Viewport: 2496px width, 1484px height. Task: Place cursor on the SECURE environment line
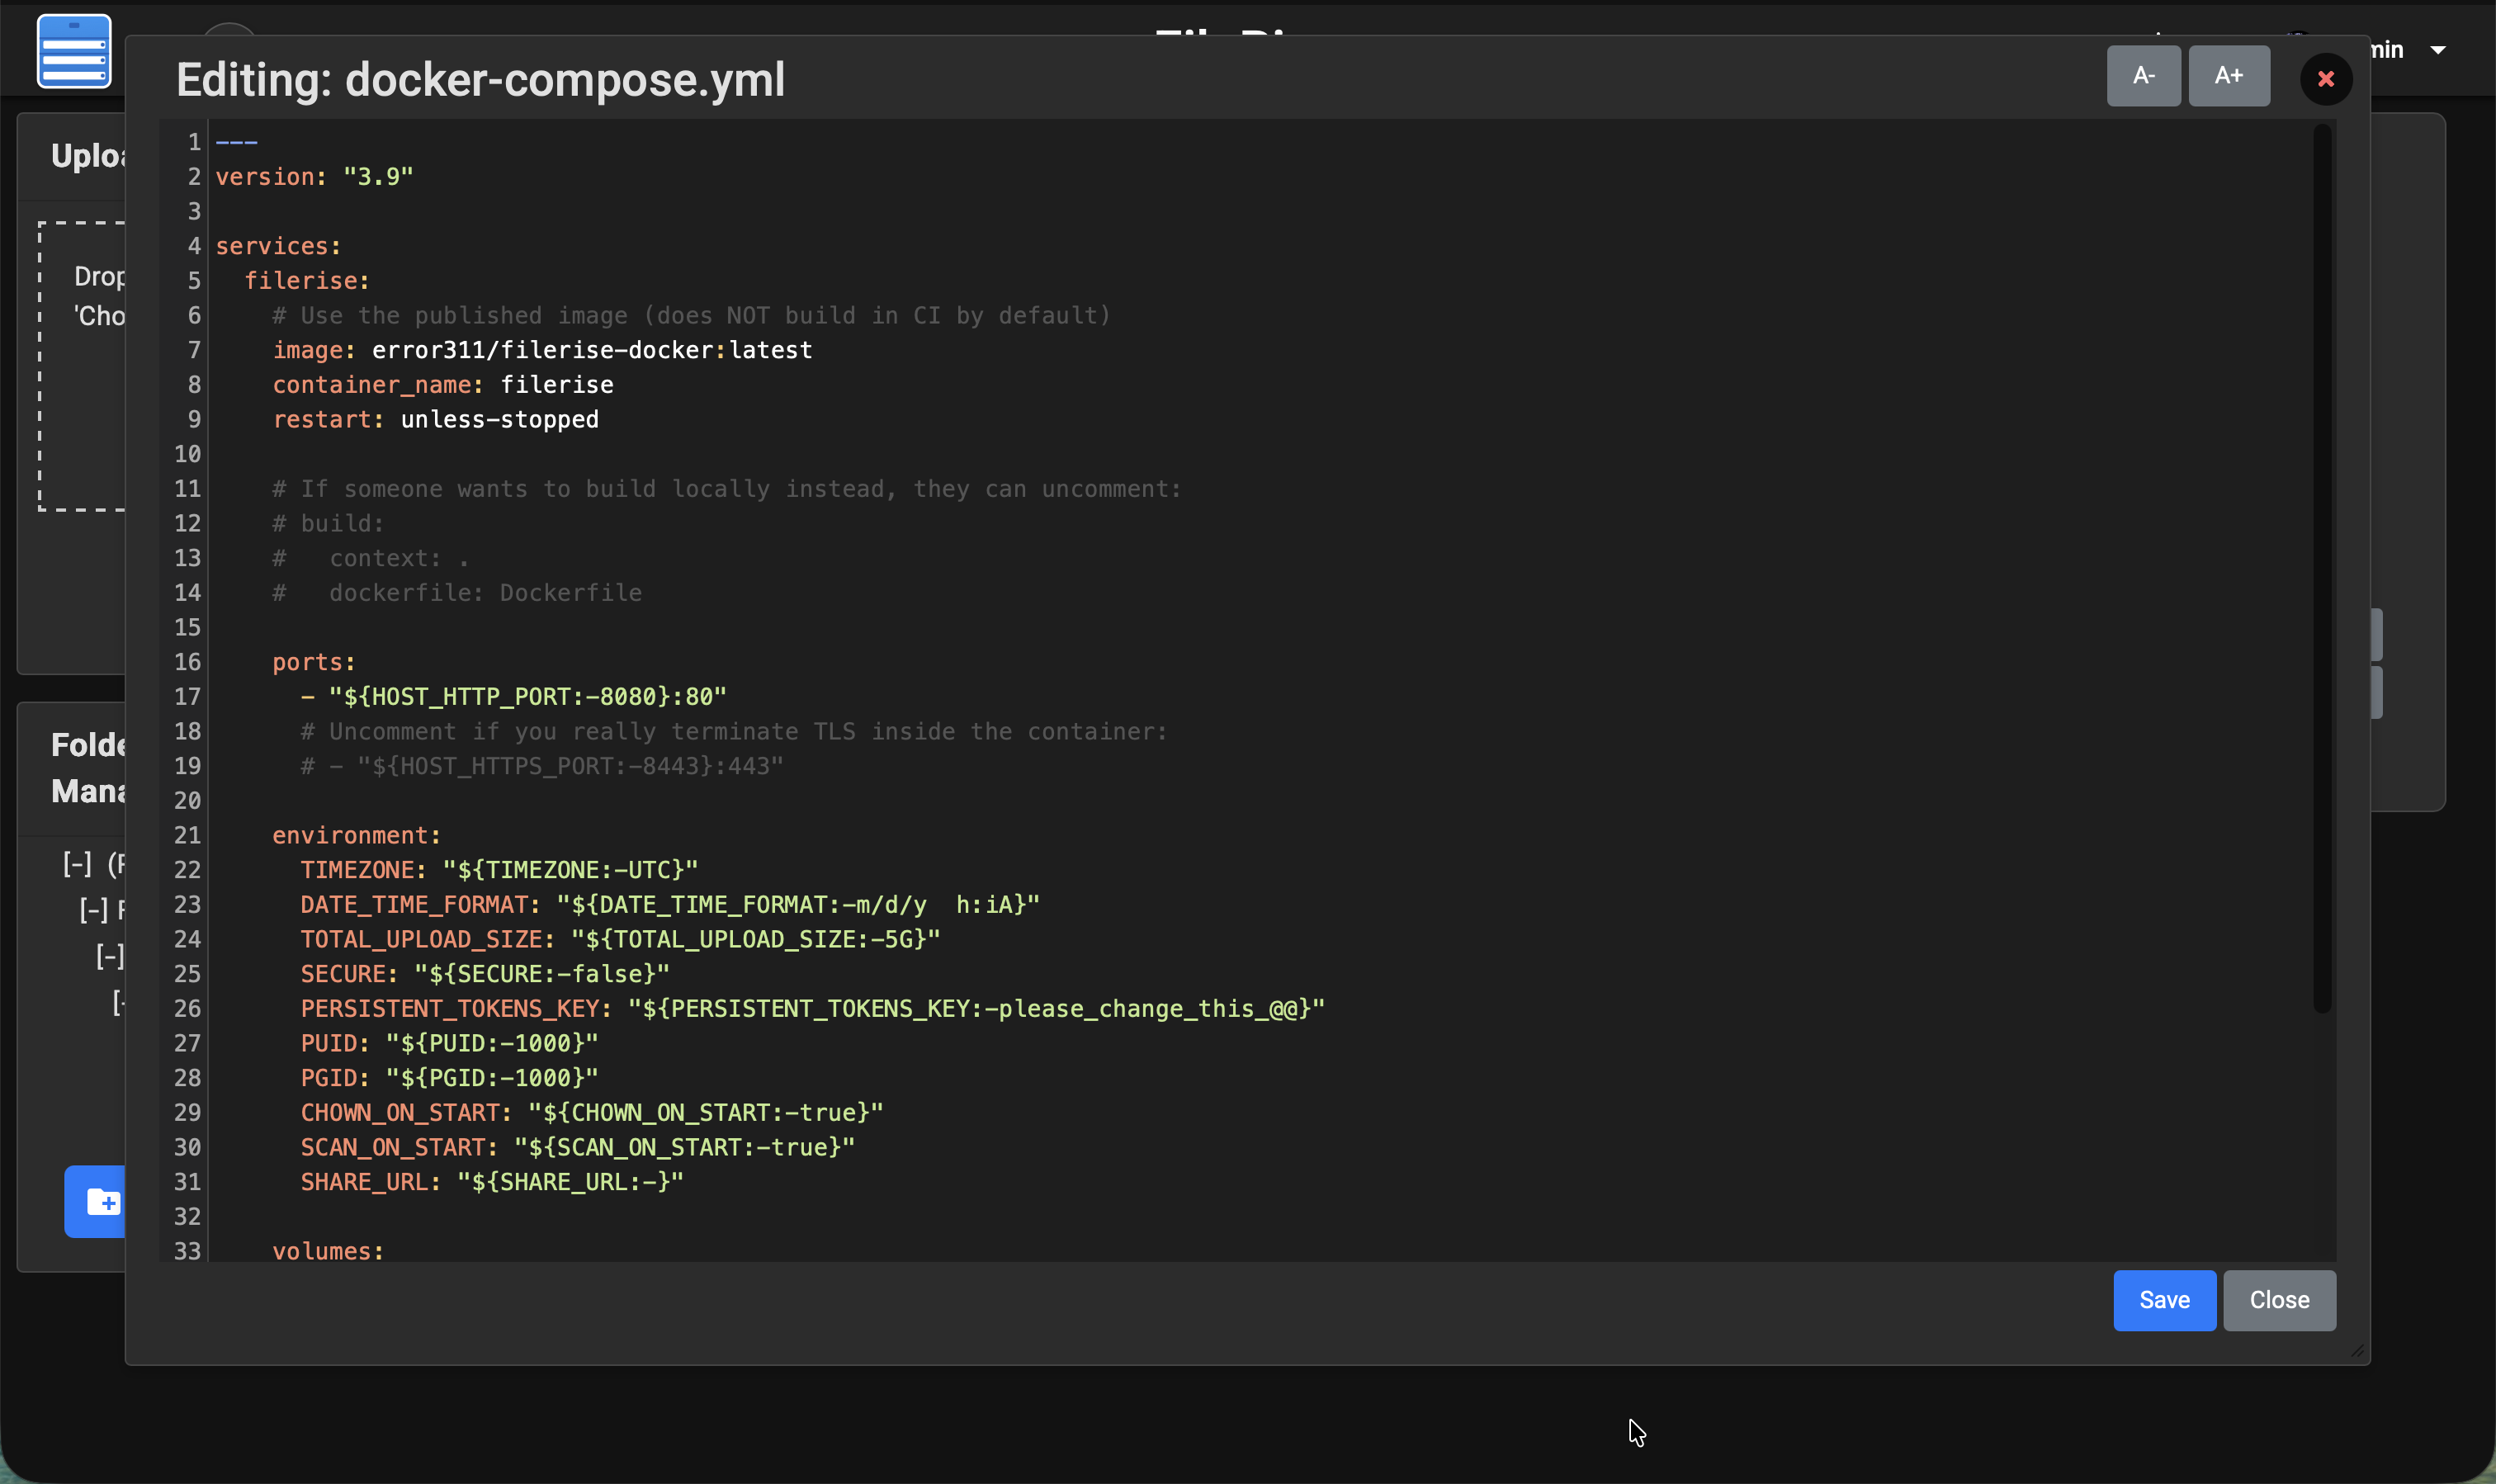click(485, 974)
